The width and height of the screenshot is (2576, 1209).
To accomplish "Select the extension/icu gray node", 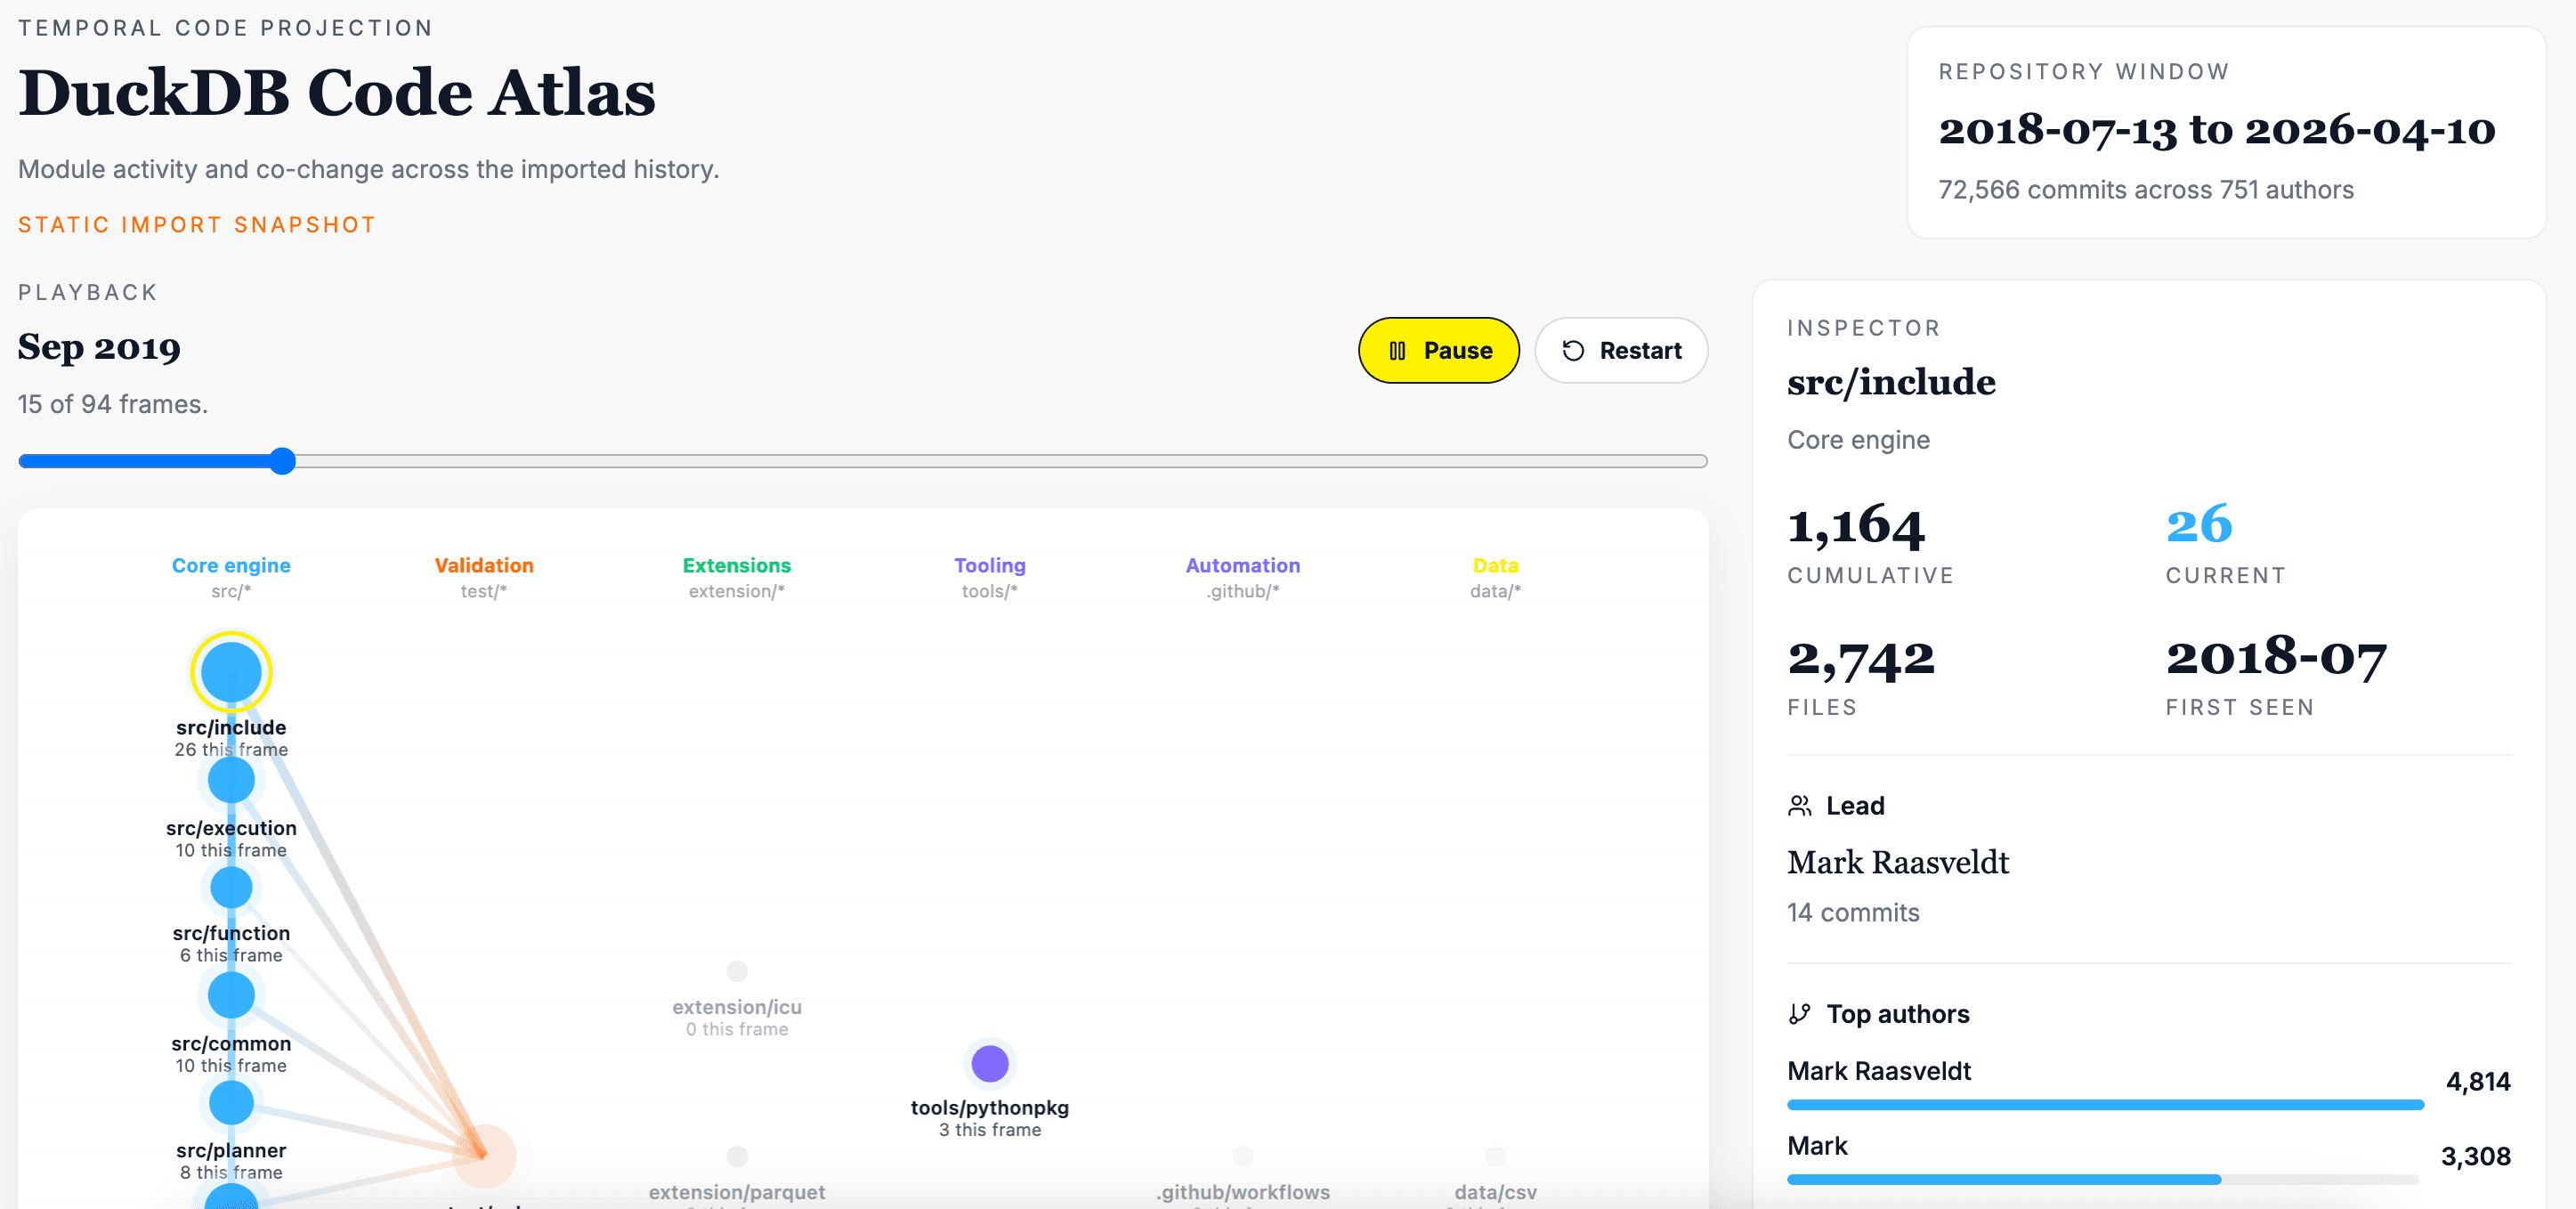I will (737, 970).
